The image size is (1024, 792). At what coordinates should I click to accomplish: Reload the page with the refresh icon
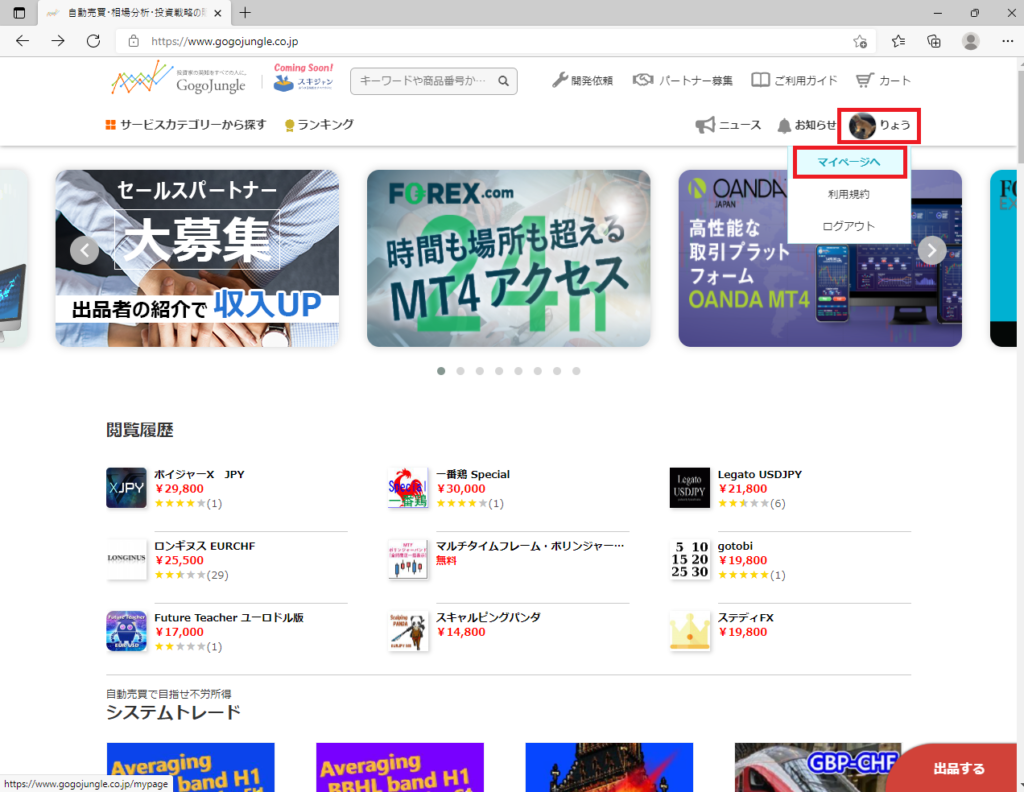[93, 41]
